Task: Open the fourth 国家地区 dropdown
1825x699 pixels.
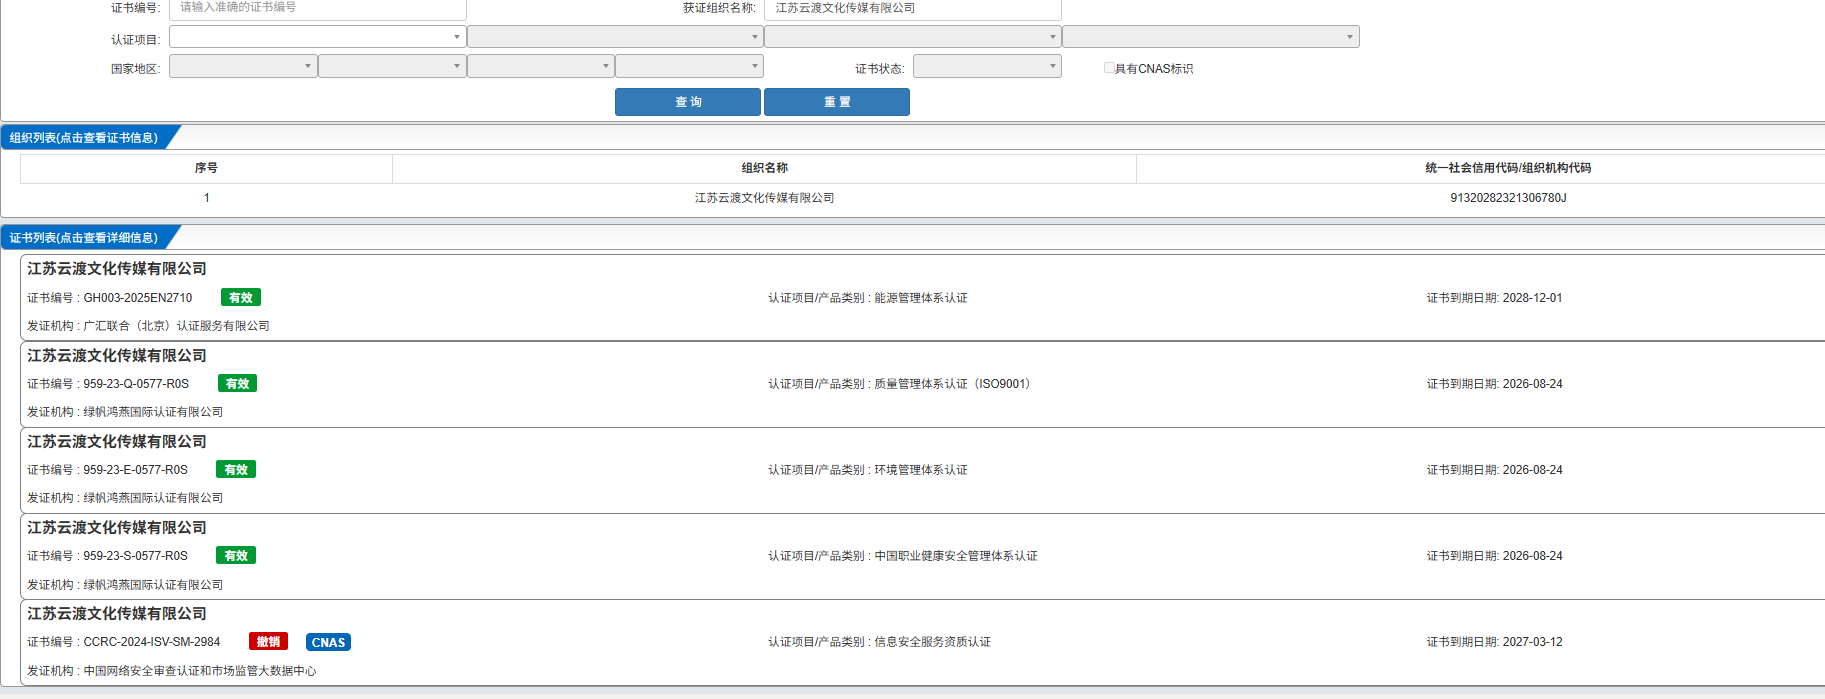Action: (689, 66)
